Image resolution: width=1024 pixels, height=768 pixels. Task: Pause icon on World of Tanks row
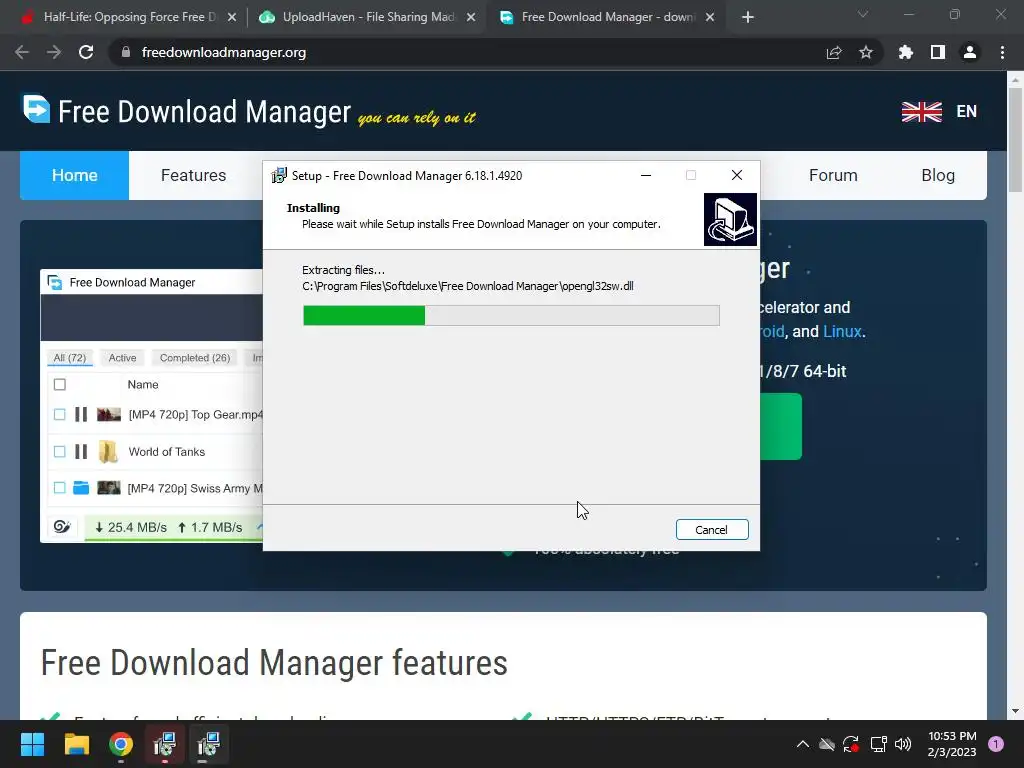point(81,451)
